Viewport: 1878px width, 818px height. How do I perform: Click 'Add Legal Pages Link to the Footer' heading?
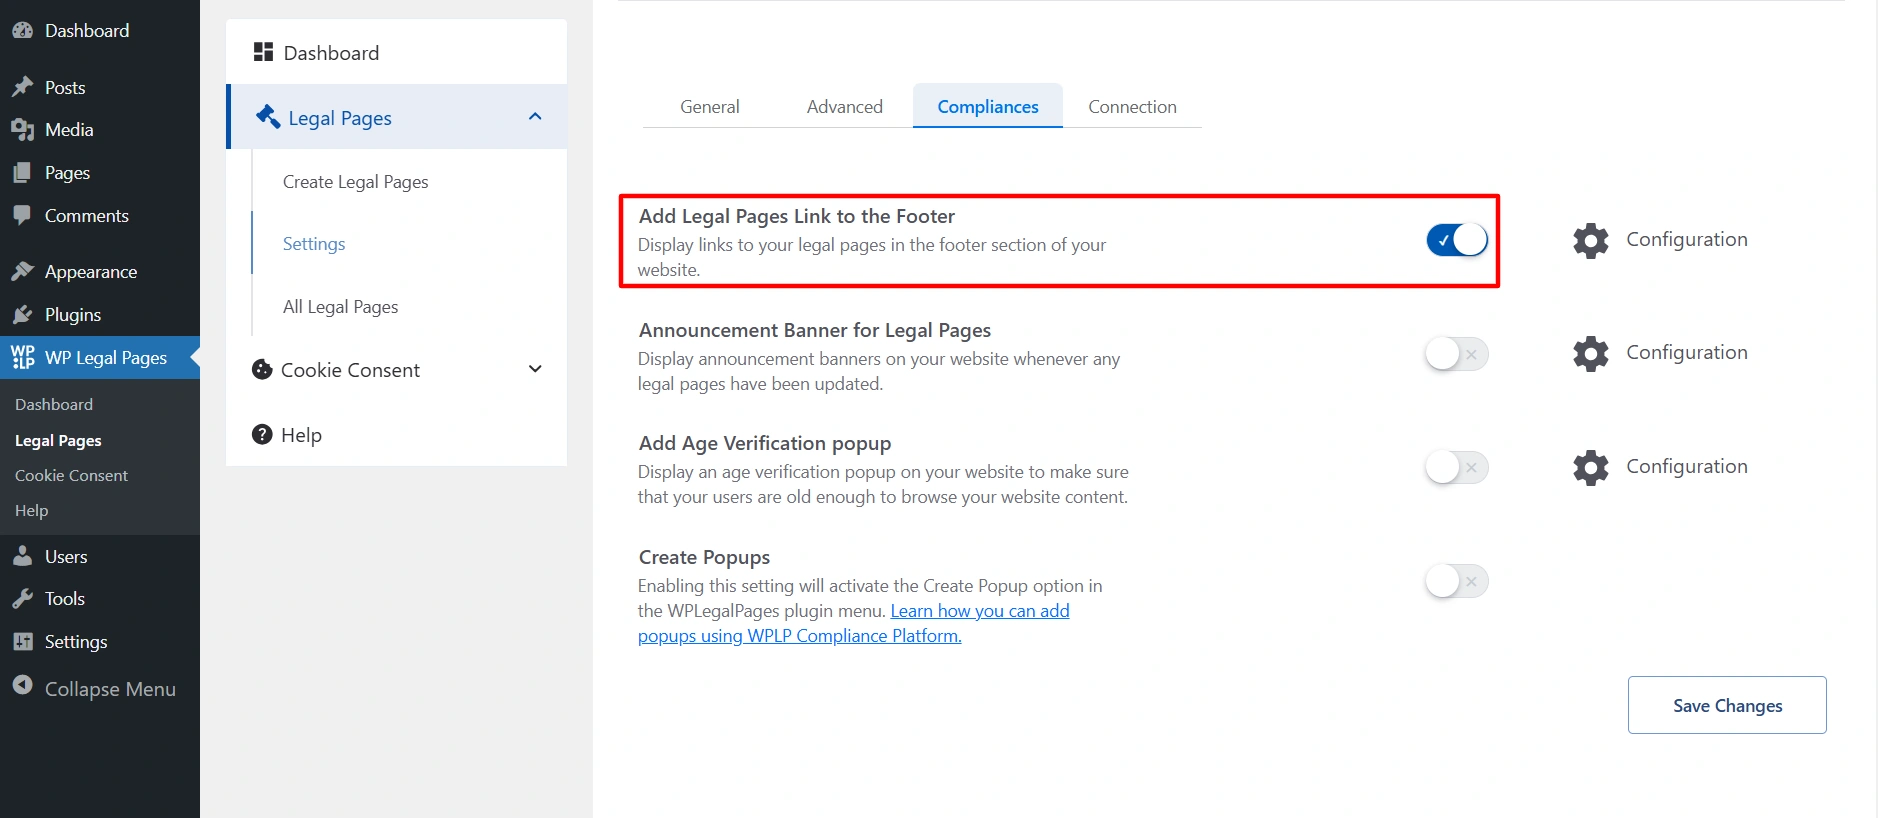point(797,216)
